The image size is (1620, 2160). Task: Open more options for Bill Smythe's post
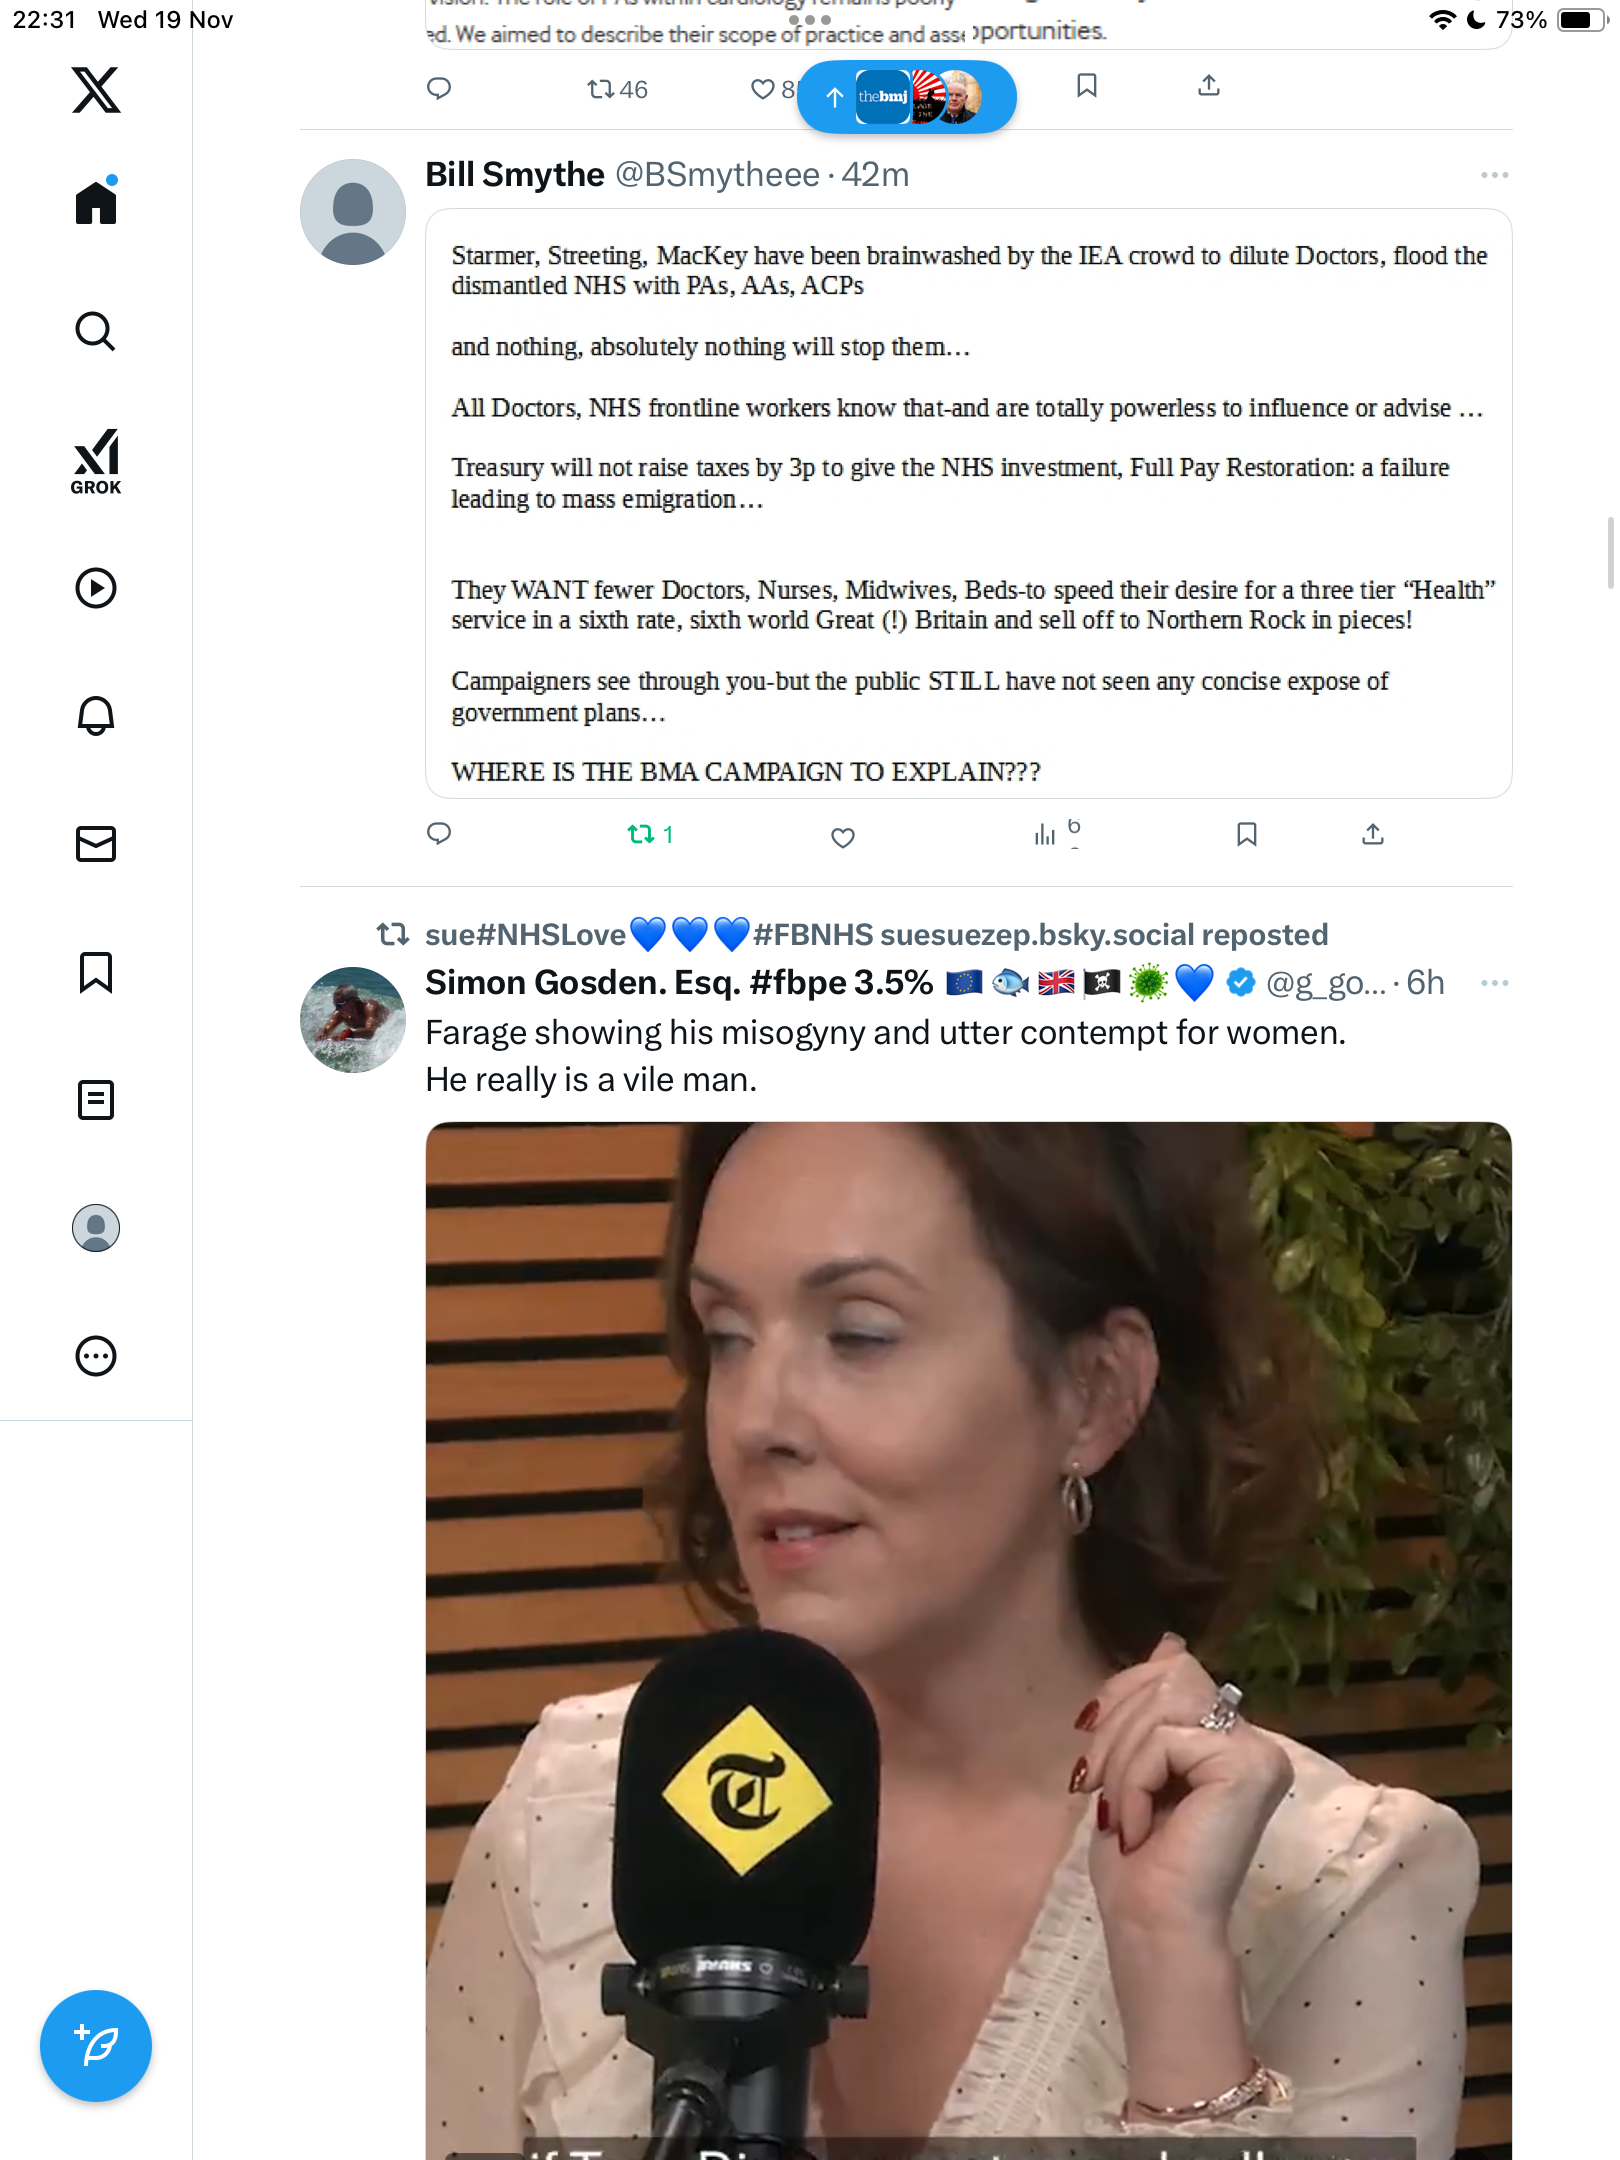1494,175
